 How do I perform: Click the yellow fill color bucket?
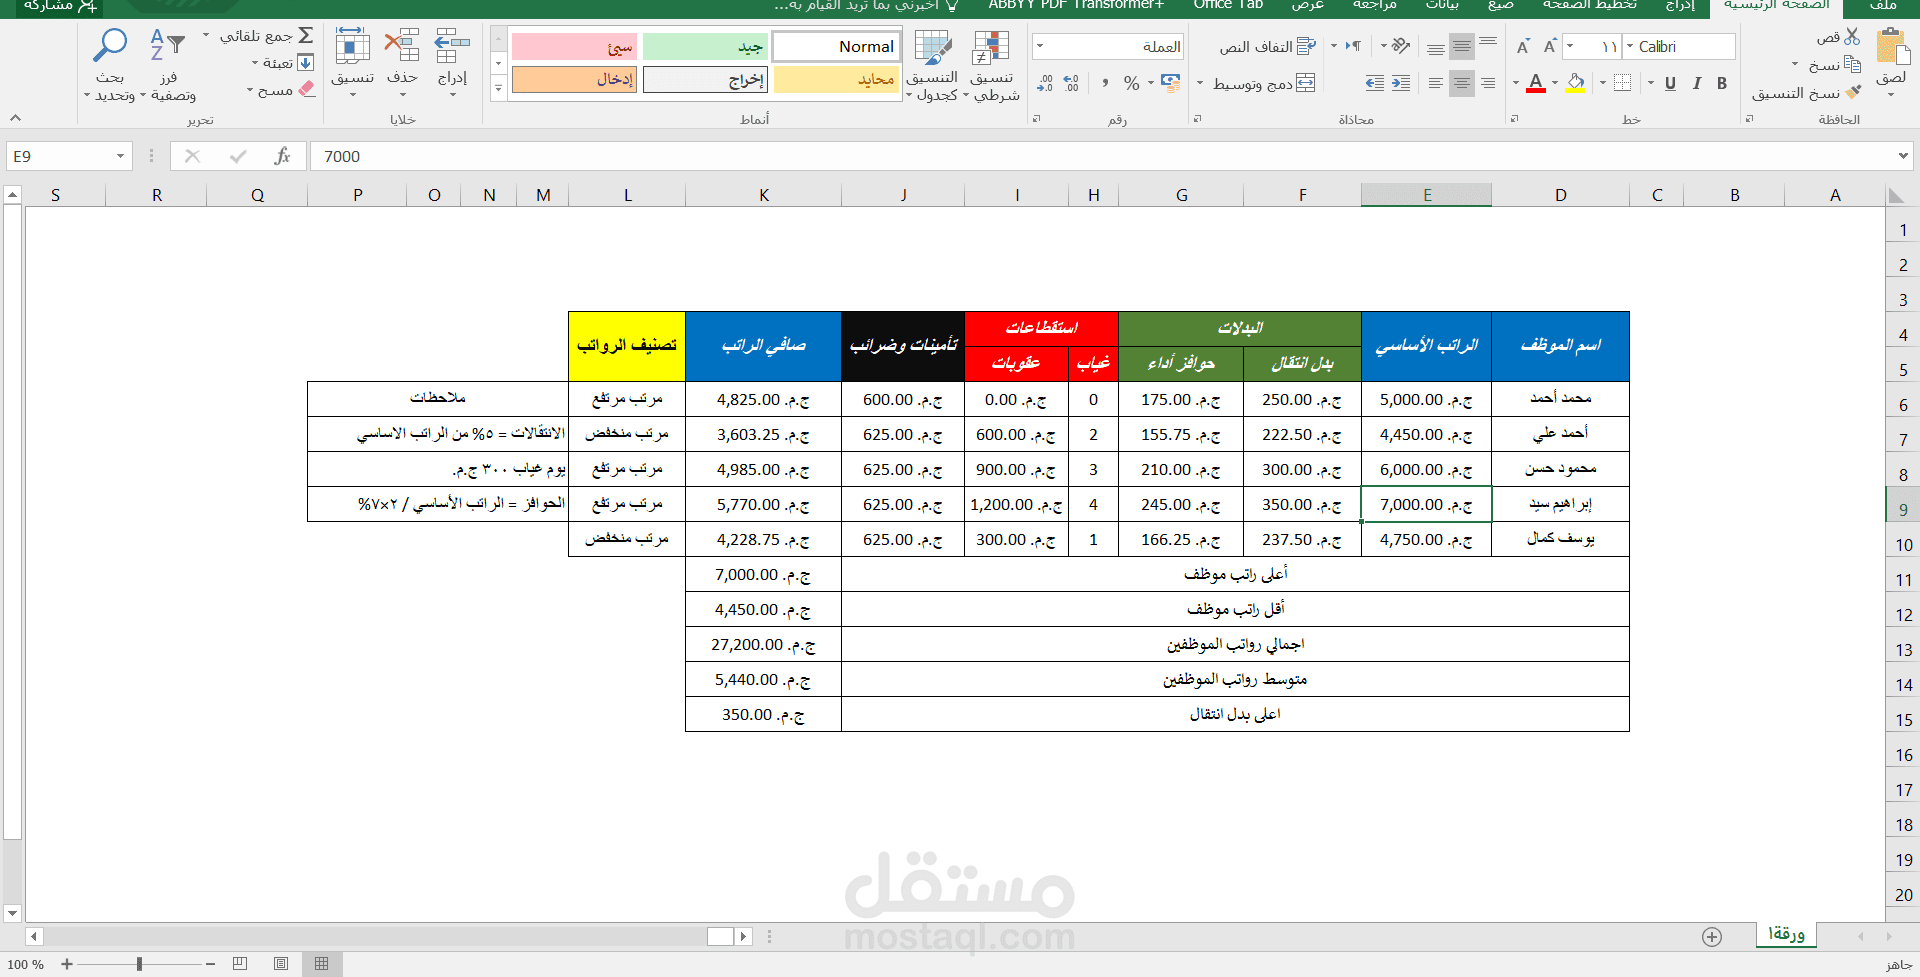[x=1576, y=83]
